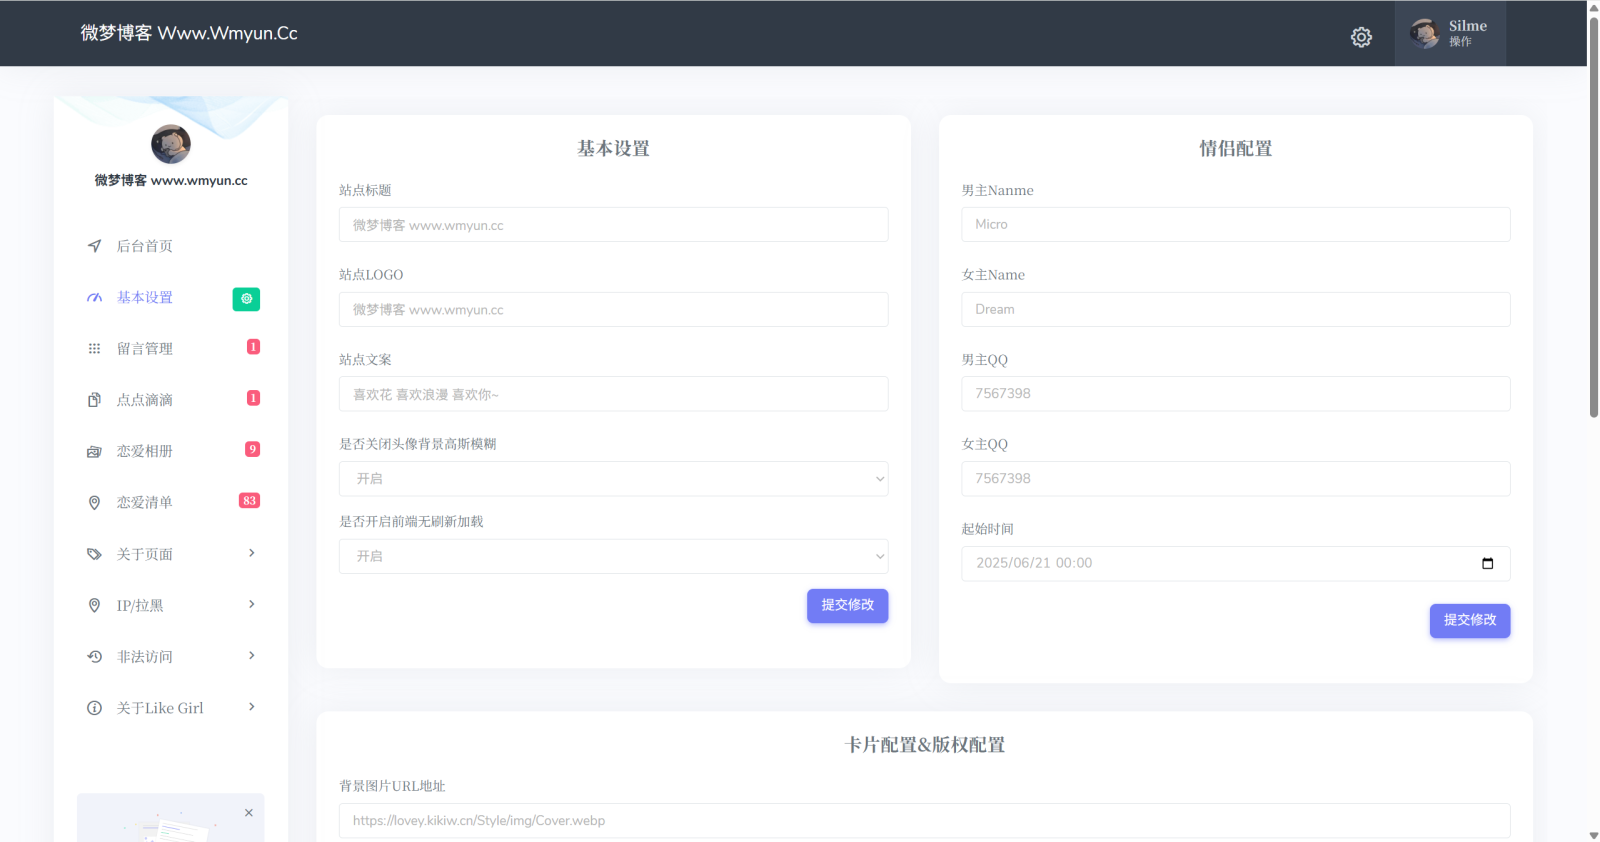Click the page vertical scrollbar
Viewport: 1600px width, 842px height.
pos(1594,215)
